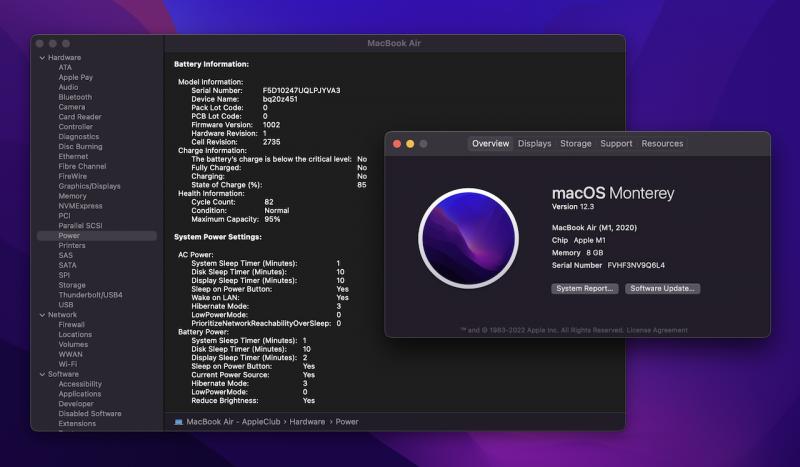The image size is (800, 467).
Task: Switch to the Displays tab
Action: pos(534,144)
